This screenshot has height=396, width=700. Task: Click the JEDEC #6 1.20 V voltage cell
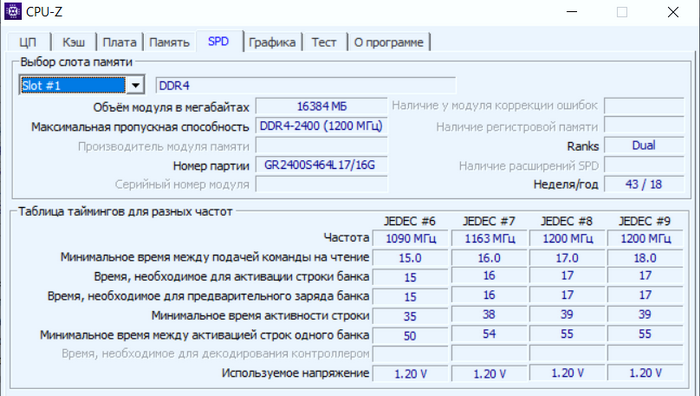click(x=410, y=374)
